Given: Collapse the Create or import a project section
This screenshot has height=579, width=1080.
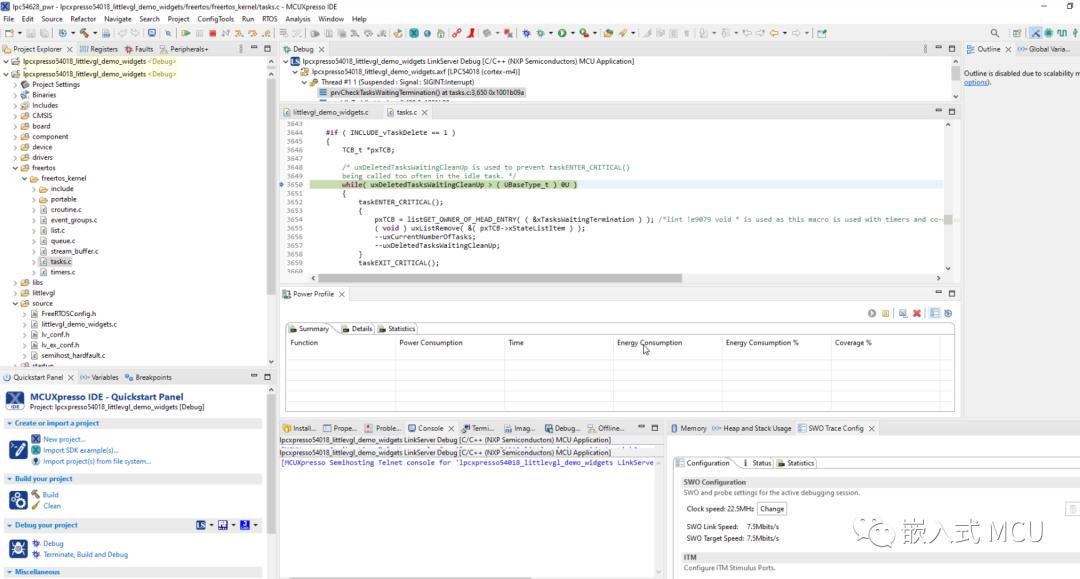Looking at the screenshot, I should pos(9,423).
